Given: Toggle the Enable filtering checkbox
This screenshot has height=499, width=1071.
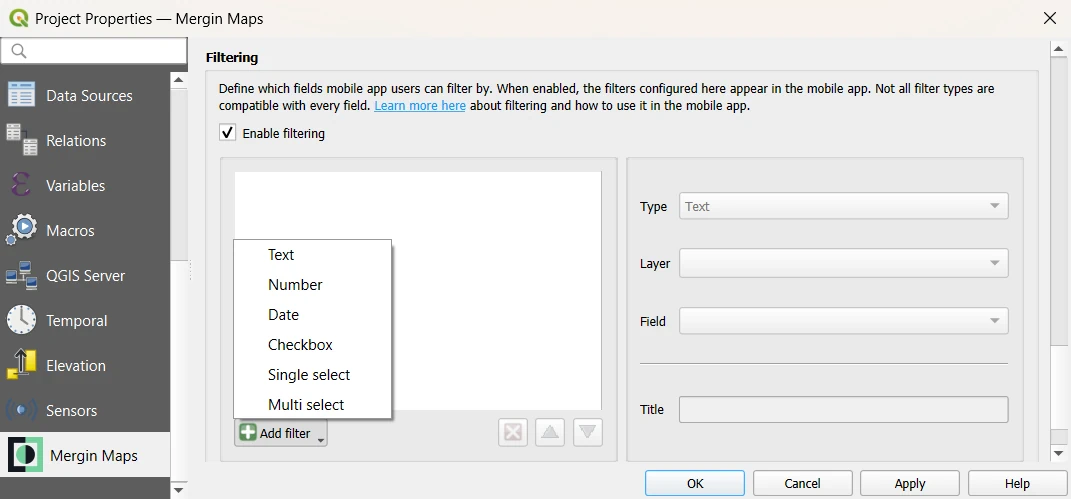Looking at the screenshot, I should click(227, 132).
